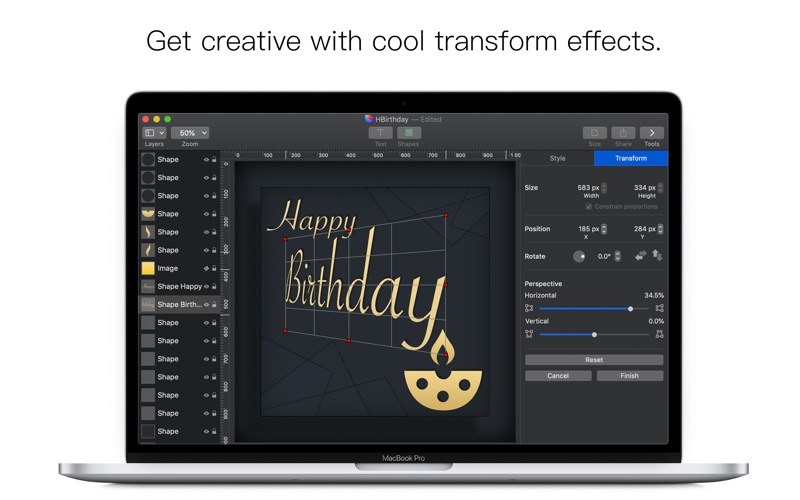Hide the golden bowl Shape layer
The width and height of the screenshot is (800, 500).
[207, 214]
